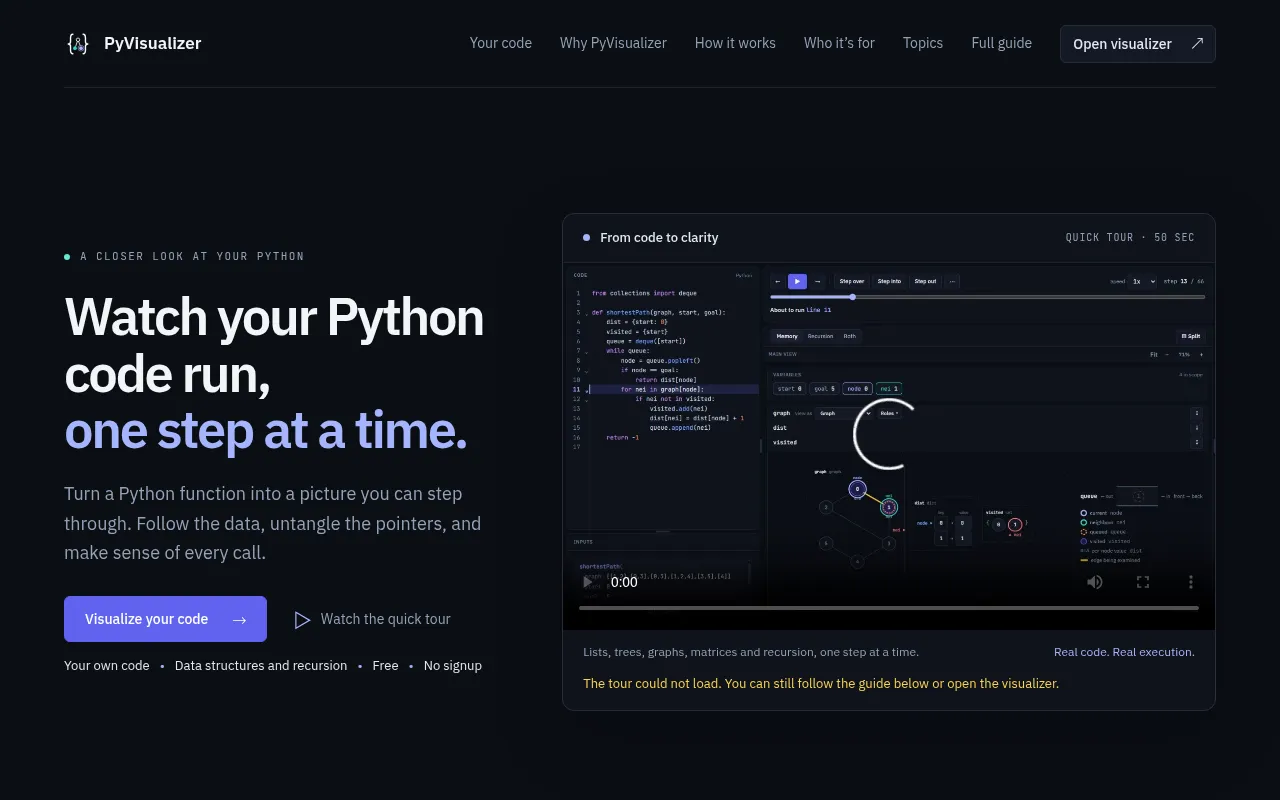The height and width of the screenshot is (800, 1280).
Task: Click the "Real code. Real execution." text
Action: pos(1124,652)
